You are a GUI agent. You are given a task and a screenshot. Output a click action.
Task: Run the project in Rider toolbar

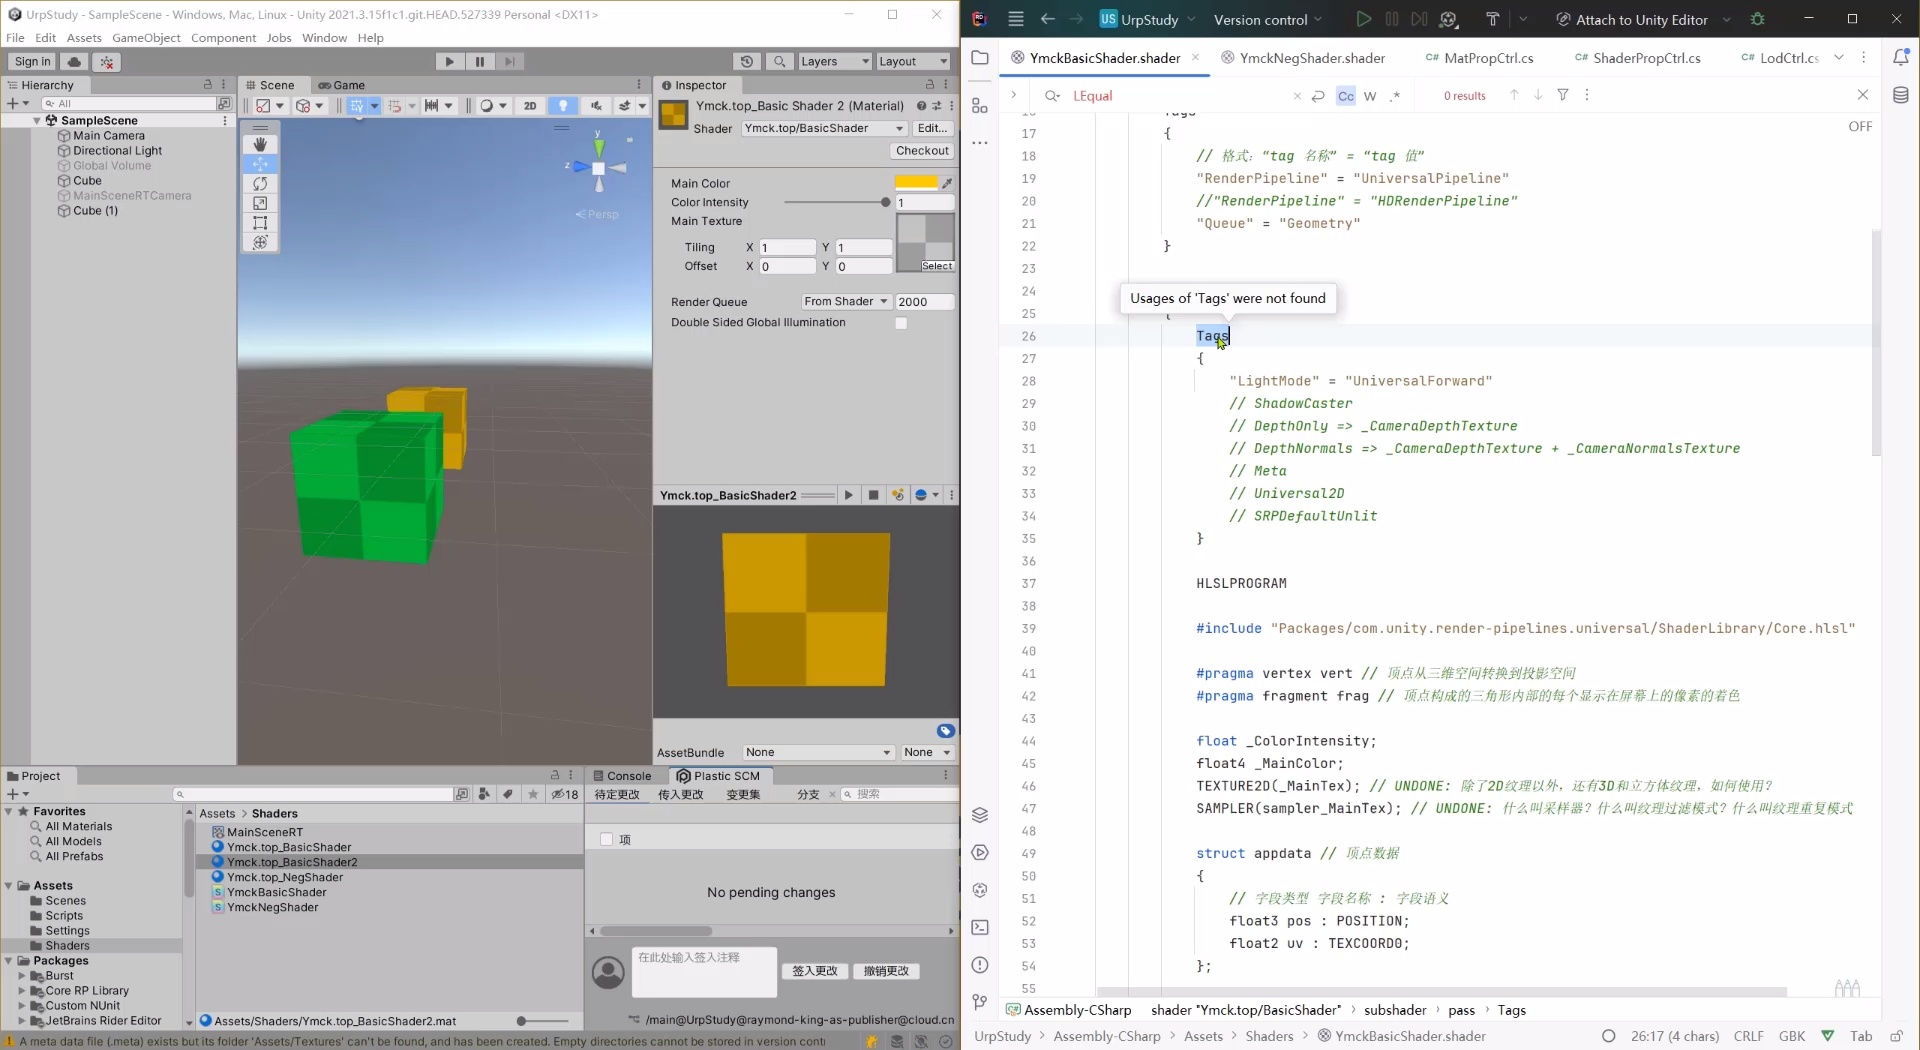click(1363, 19)
